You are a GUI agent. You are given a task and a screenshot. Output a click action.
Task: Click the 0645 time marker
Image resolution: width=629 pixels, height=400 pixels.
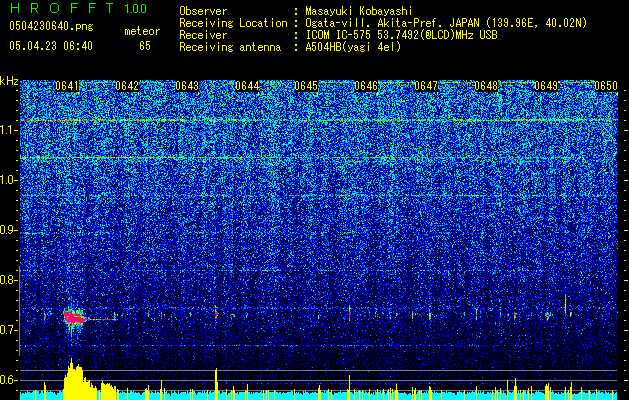(306, 86)
